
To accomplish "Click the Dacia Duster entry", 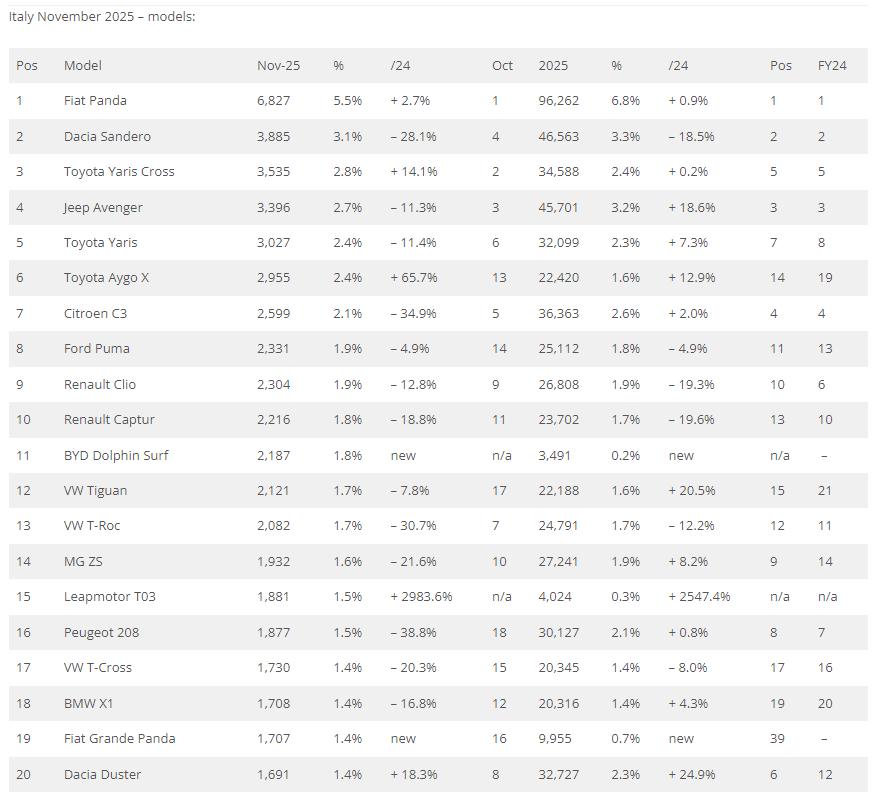I will tap(102, 774).
